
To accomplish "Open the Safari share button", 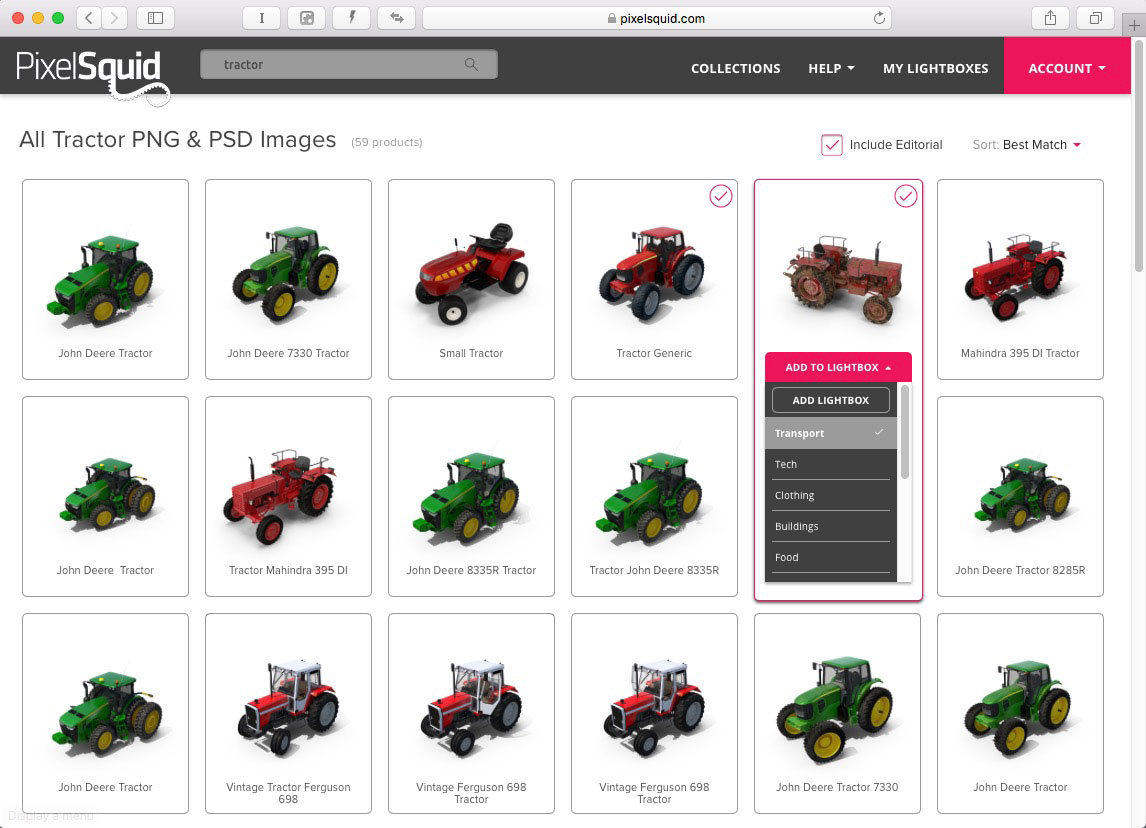I will [1050, 18].
